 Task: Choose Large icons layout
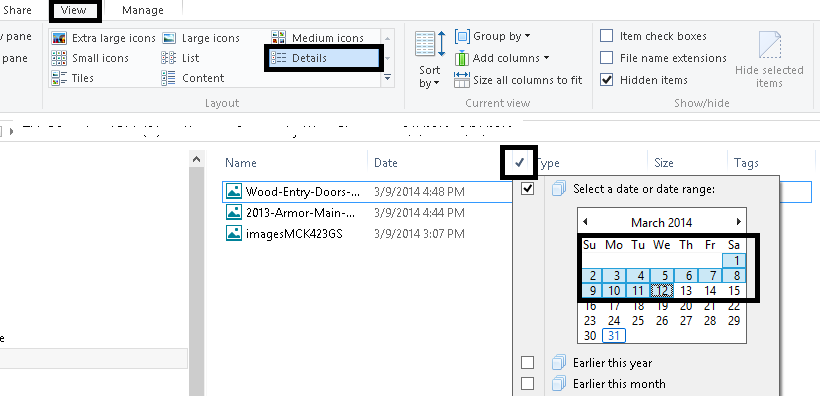pyautogui.click(x=200, y=38)
